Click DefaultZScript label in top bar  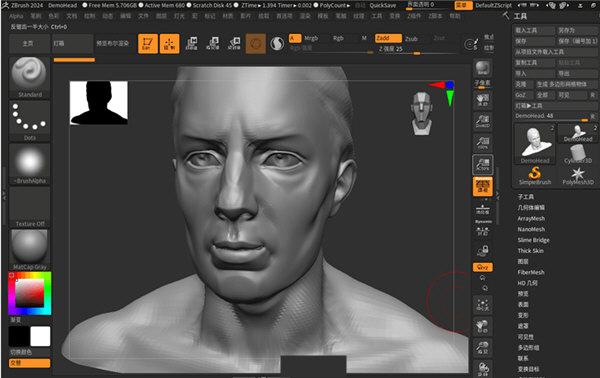click(494, 5)
